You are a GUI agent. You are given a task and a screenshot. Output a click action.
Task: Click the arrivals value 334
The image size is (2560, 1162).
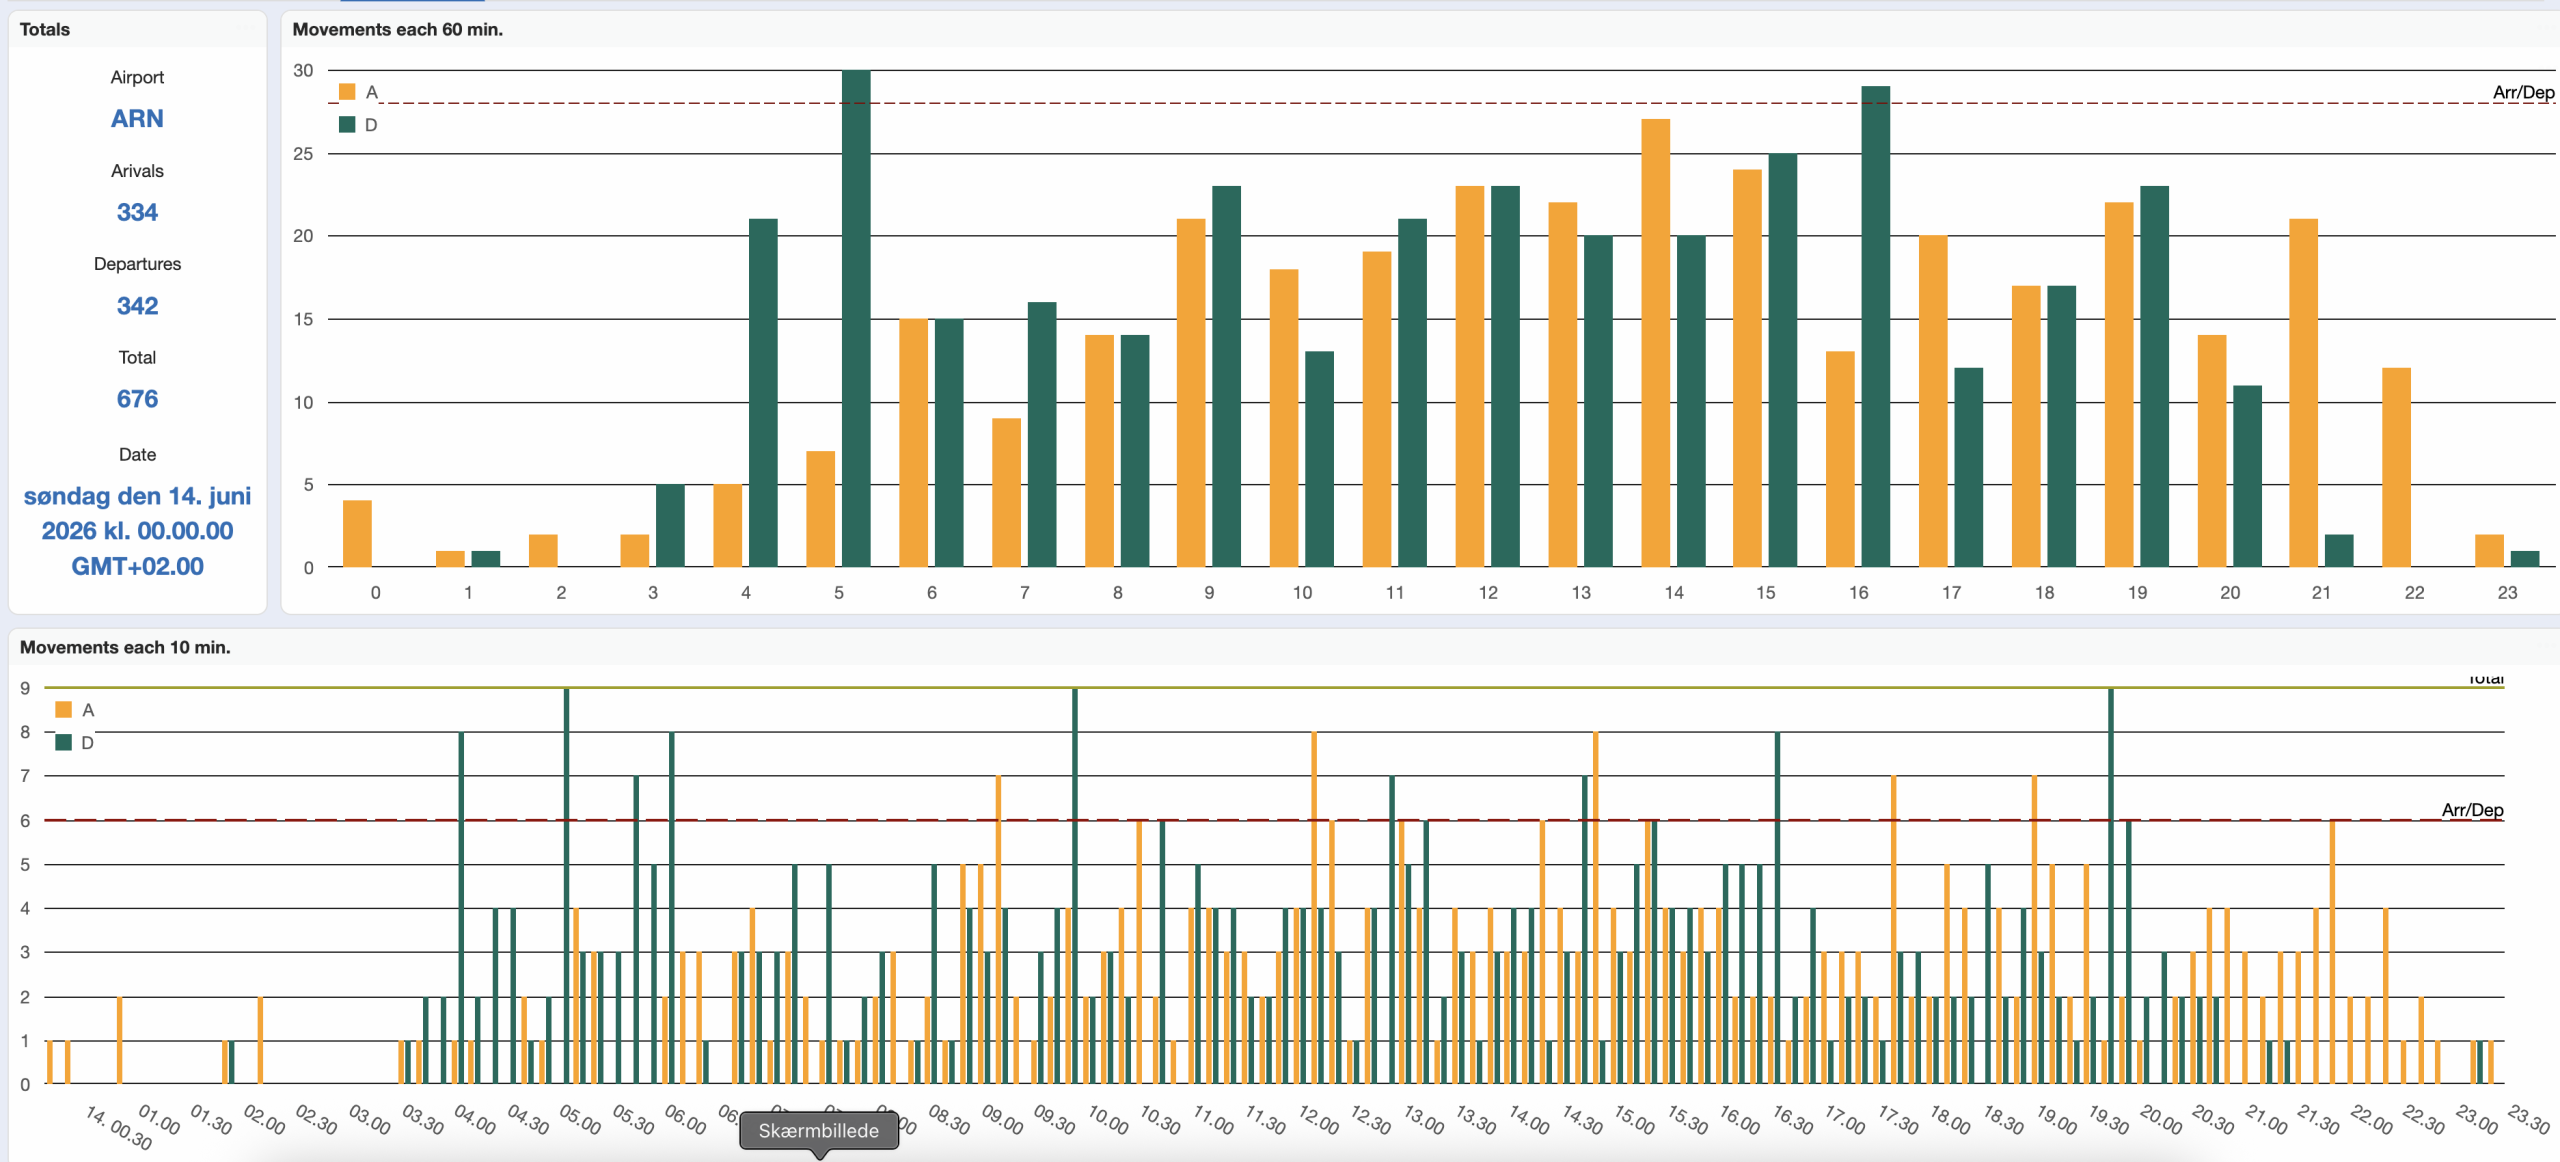click(x=137, y=212)
